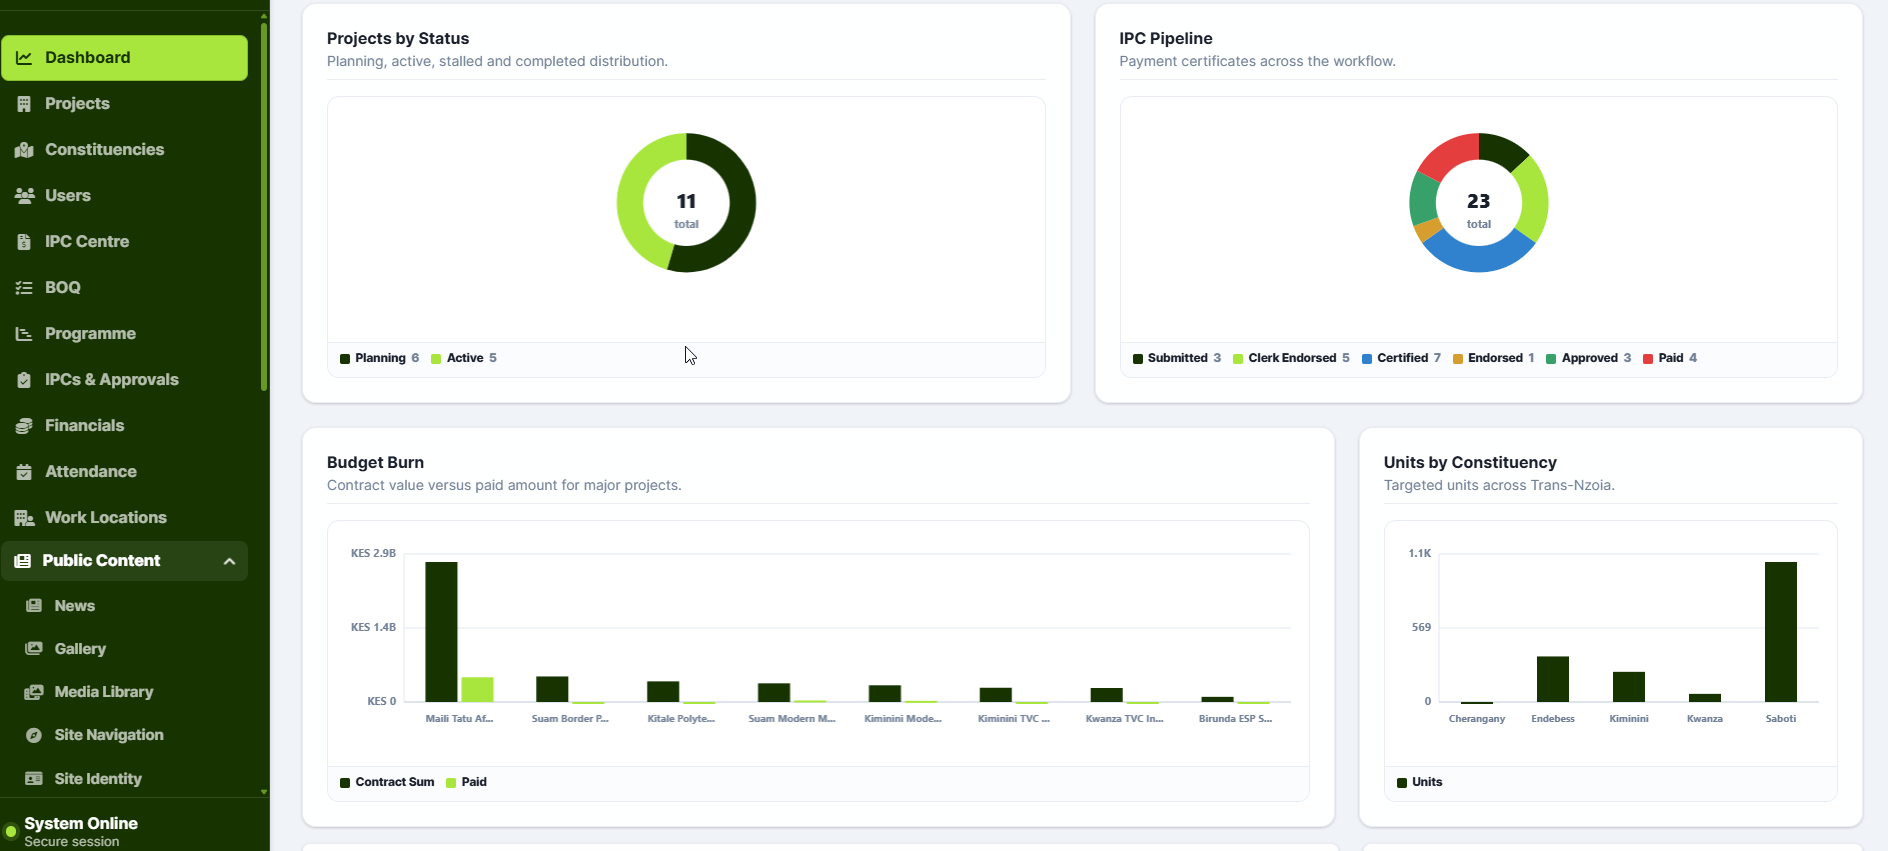Click the Projects building icon
The height and width of the screenshot is (851, 1888).
(24, 104)
